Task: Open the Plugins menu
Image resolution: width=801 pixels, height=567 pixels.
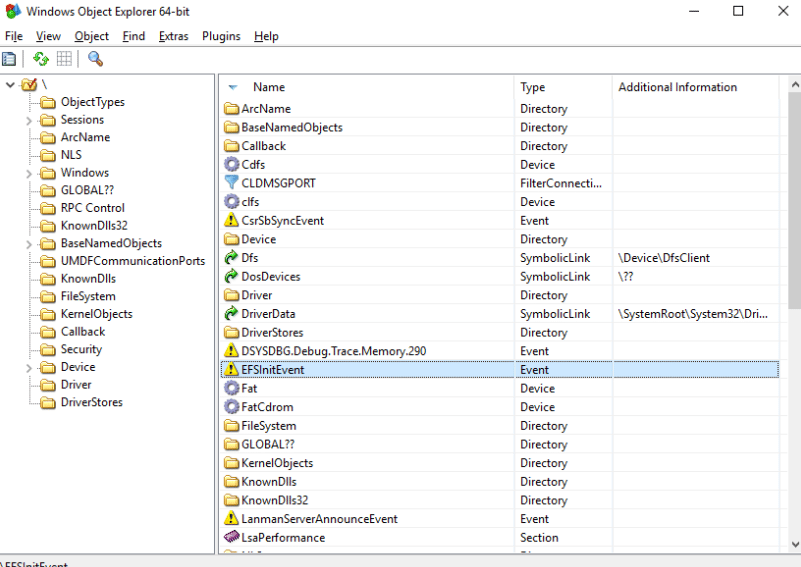Action: (x=221, y=36)
